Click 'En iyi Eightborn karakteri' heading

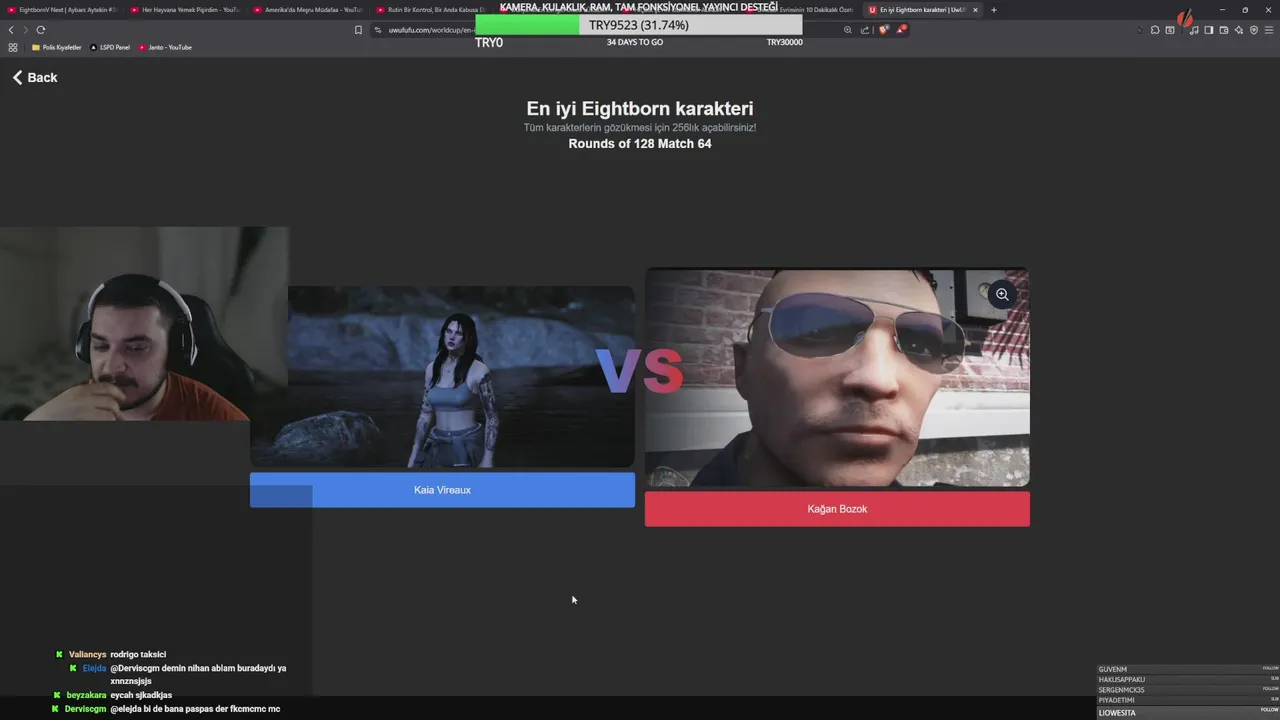[640, 109]
